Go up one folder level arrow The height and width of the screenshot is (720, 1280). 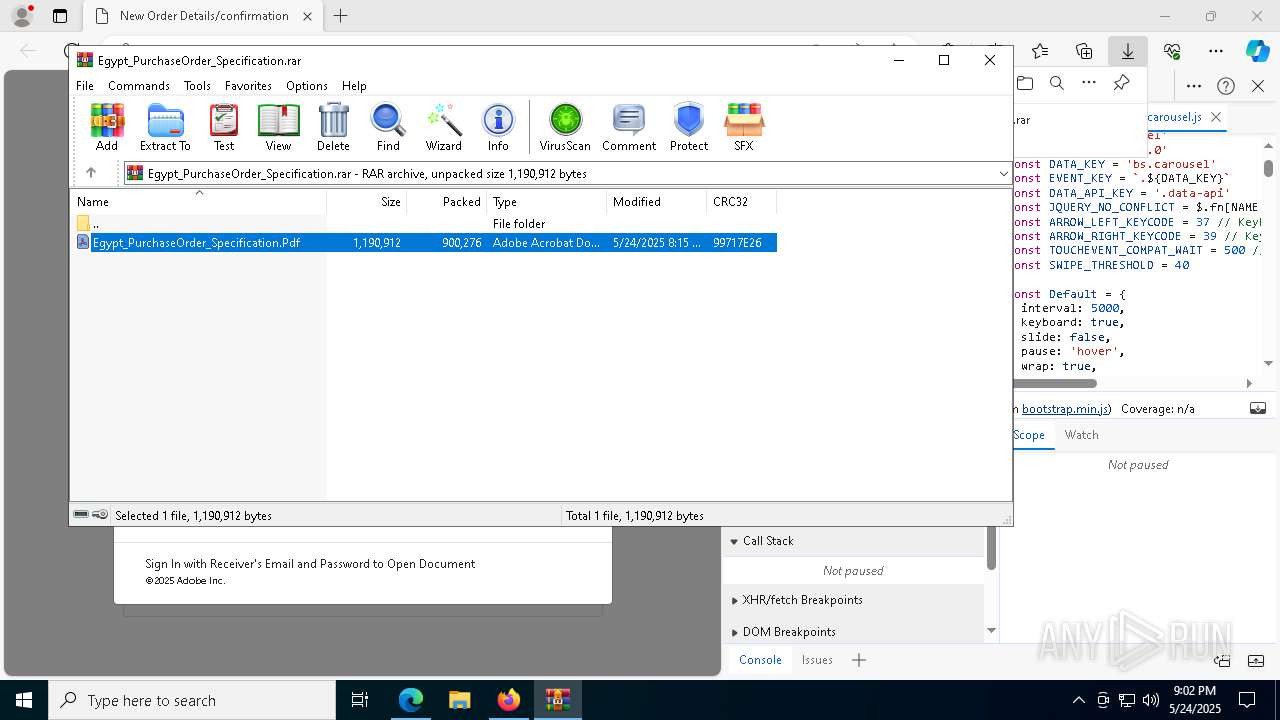(90, 173)
